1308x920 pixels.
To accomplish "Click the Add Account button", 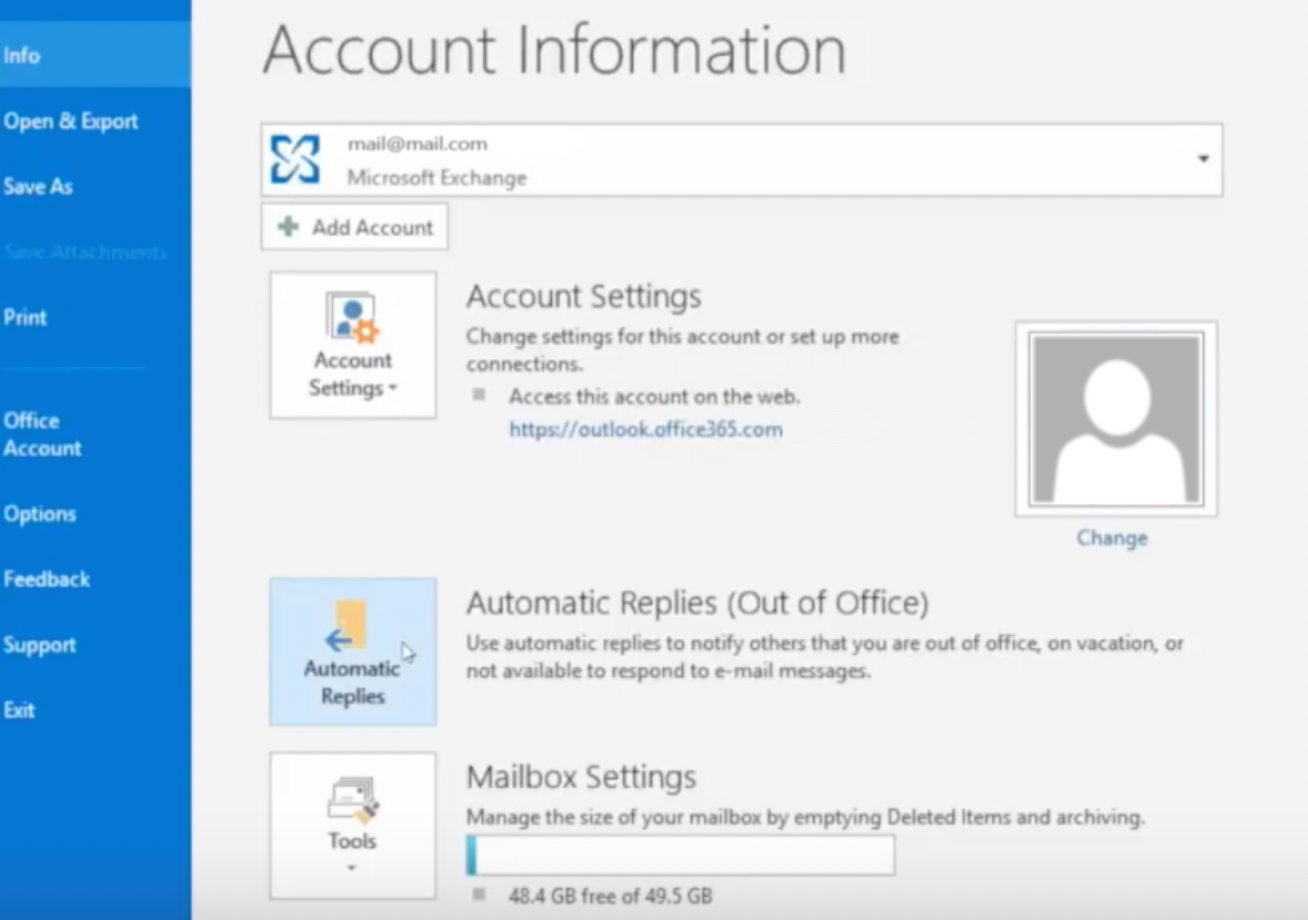I will coord(354,227).
